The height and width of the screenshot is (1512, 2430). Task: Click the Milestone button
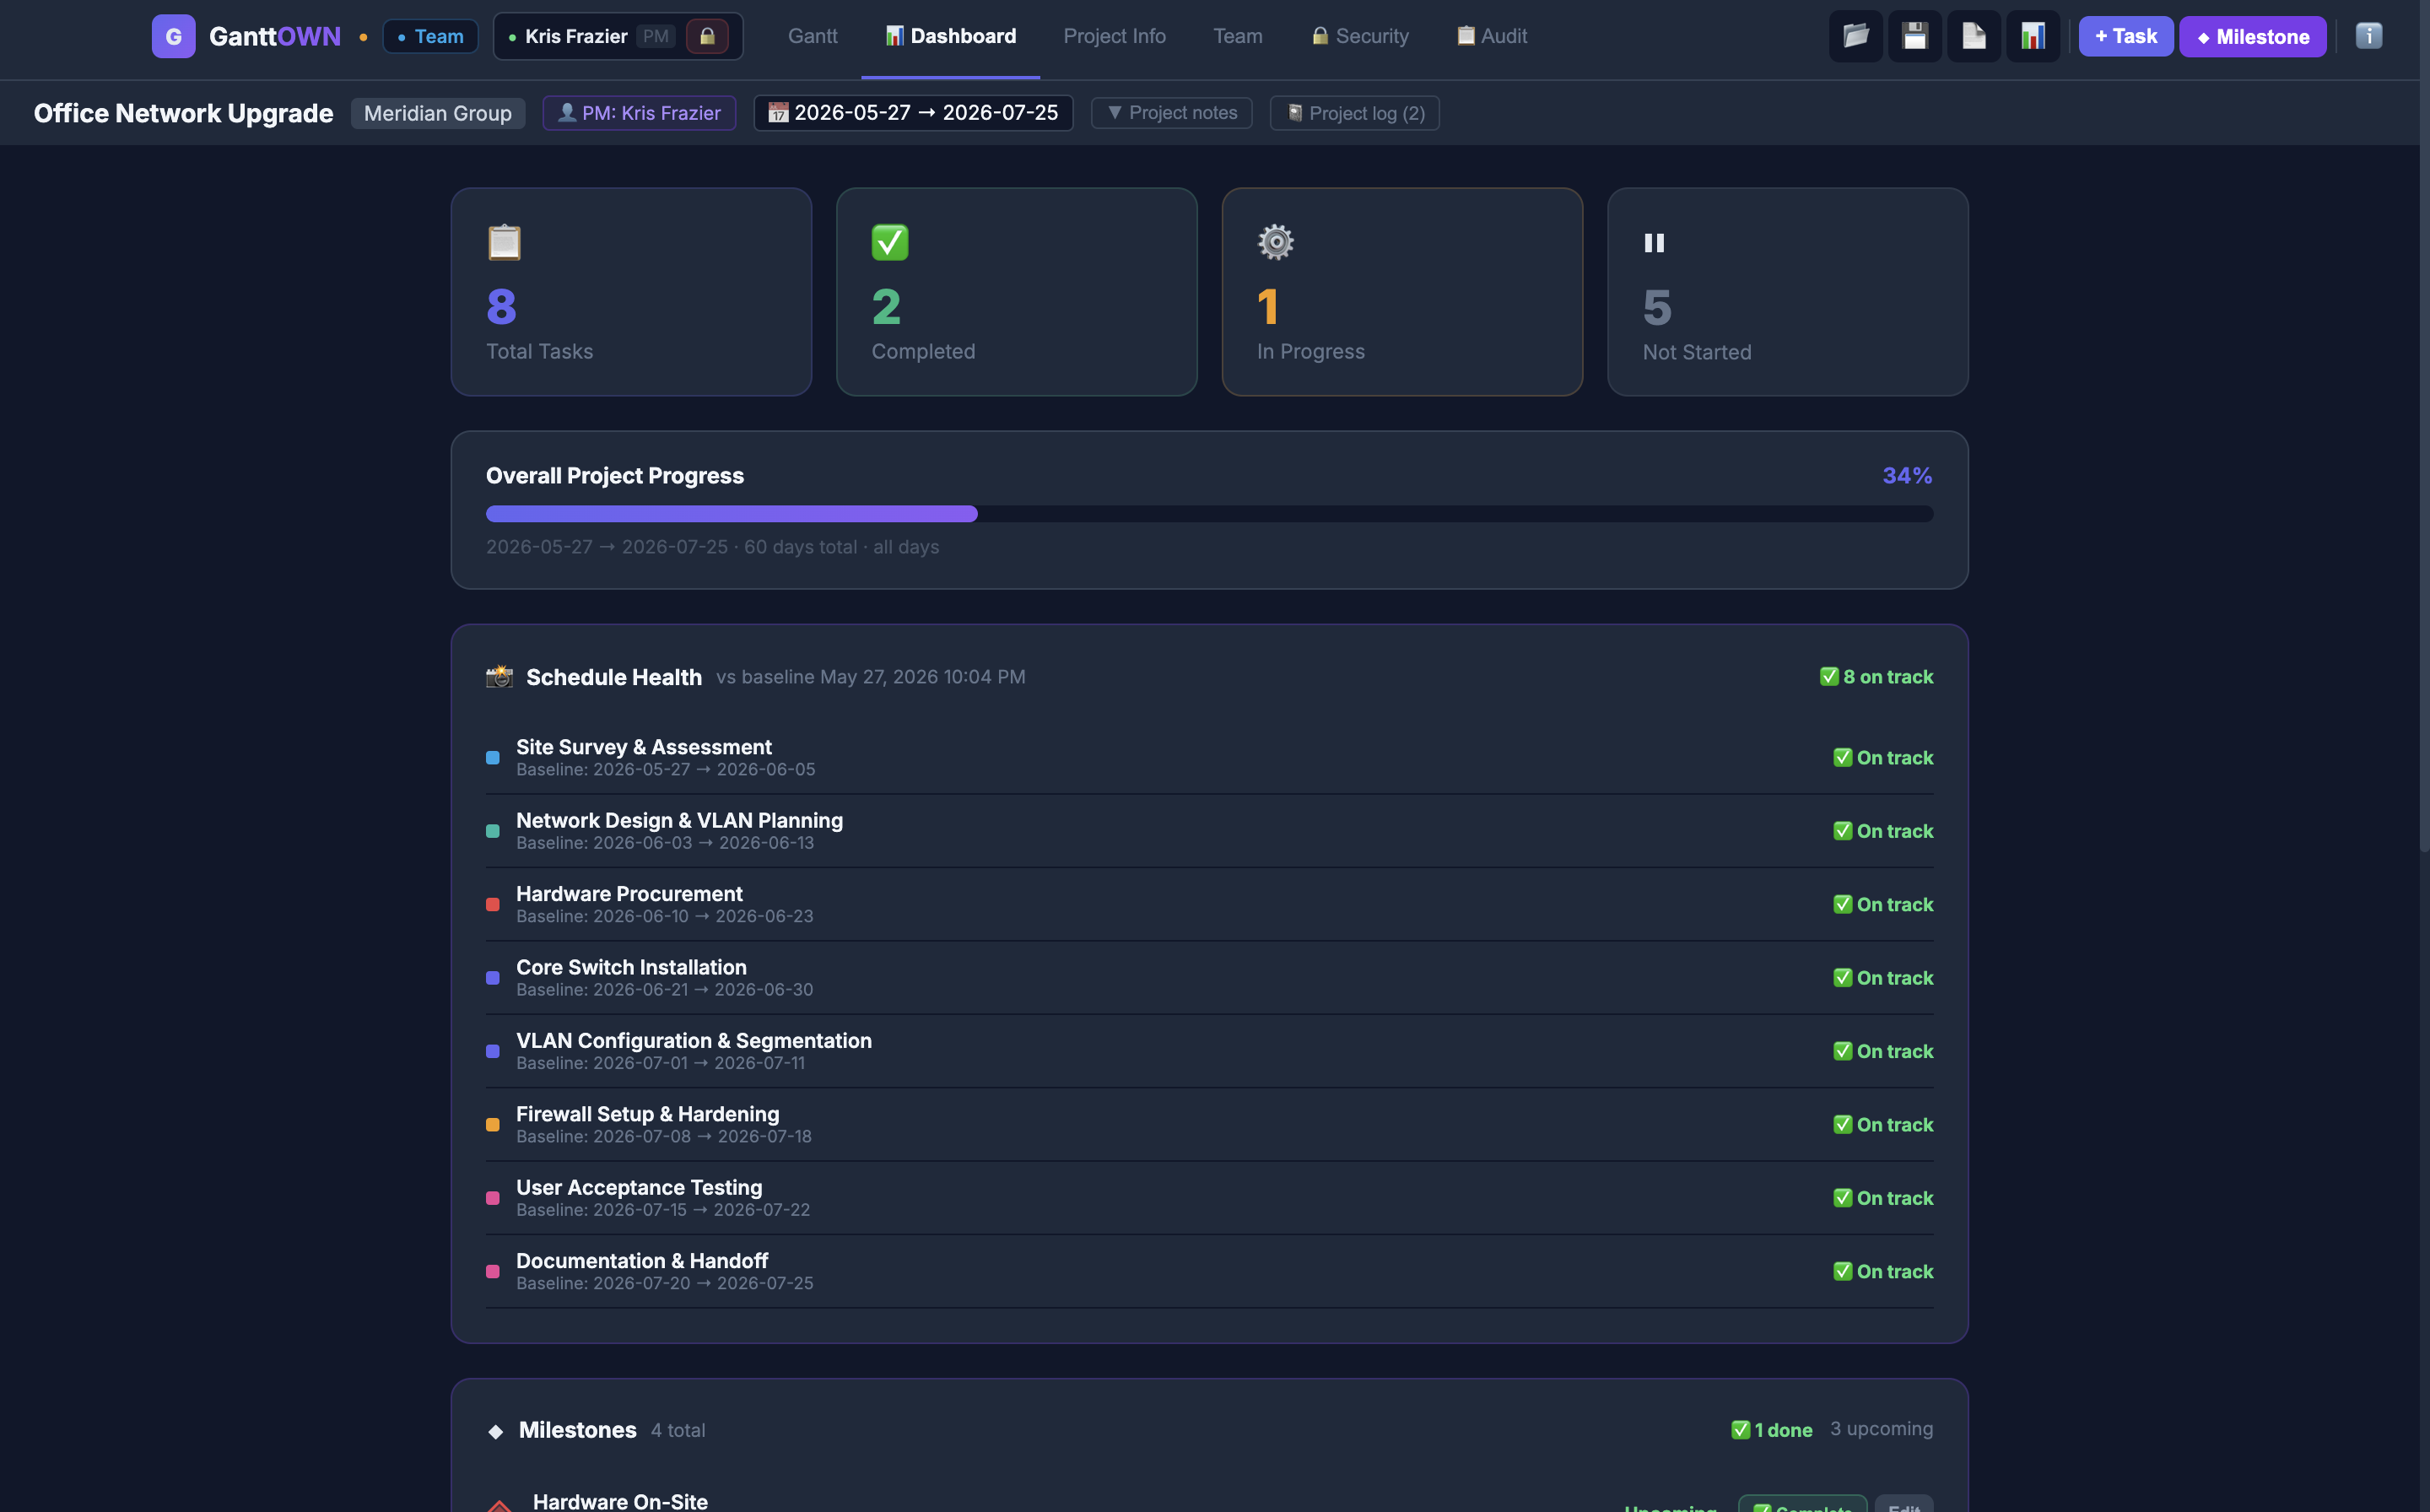pos(2252,36)
